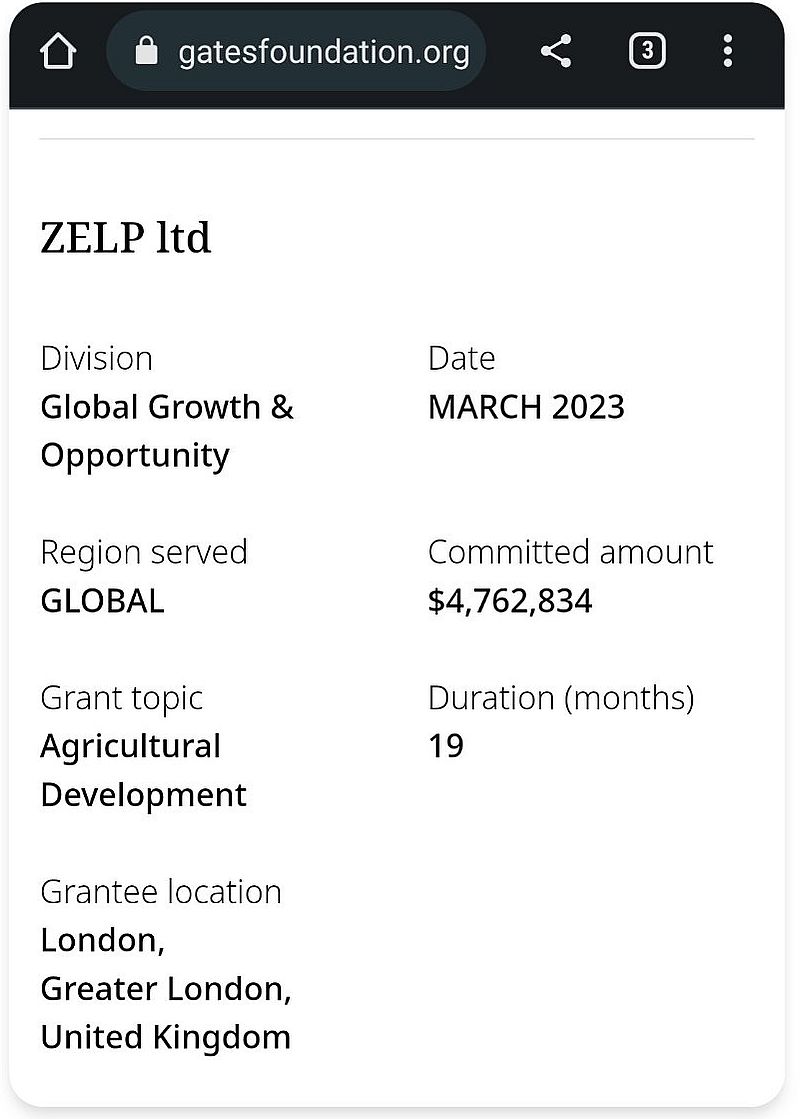Click the Division label
Image resolution: width=800 pixels, height=1119 pixels.
pyautogui.click(x=96, y=358)
